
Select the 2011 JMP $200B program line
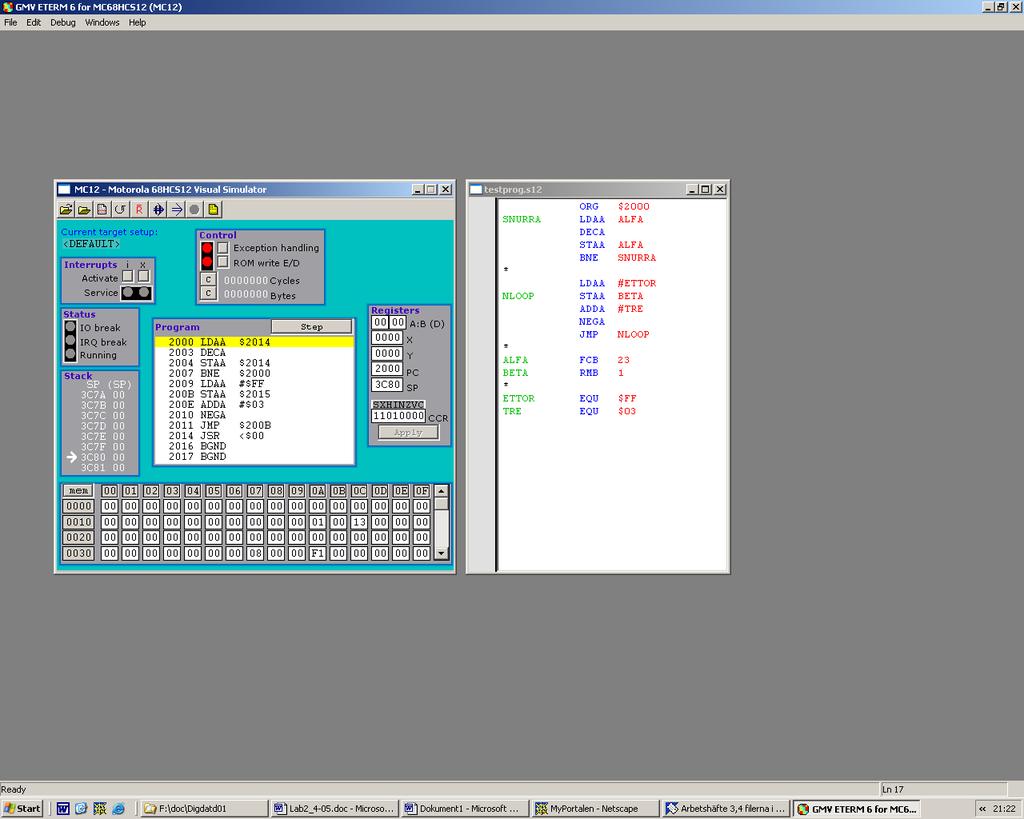[x=254, y=425]
